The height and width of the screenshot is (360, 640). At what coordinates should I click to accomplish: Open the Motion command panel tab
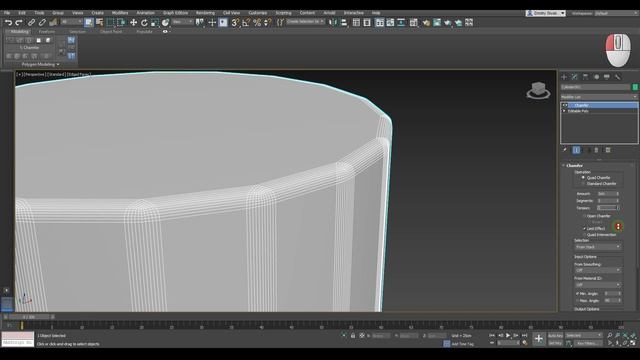(x=596, y=77)
